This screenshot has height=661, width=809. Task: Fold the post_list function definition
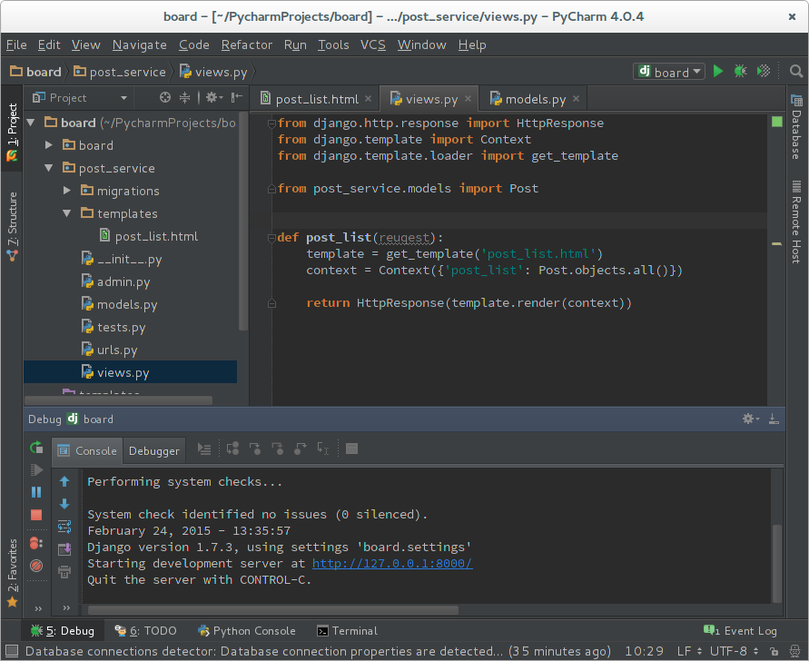[271, 238]
